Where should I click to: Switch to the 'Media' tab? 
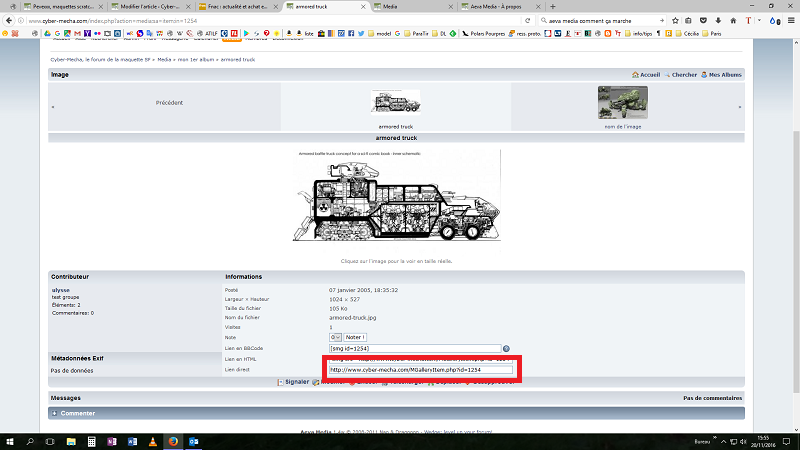(413, 7)
